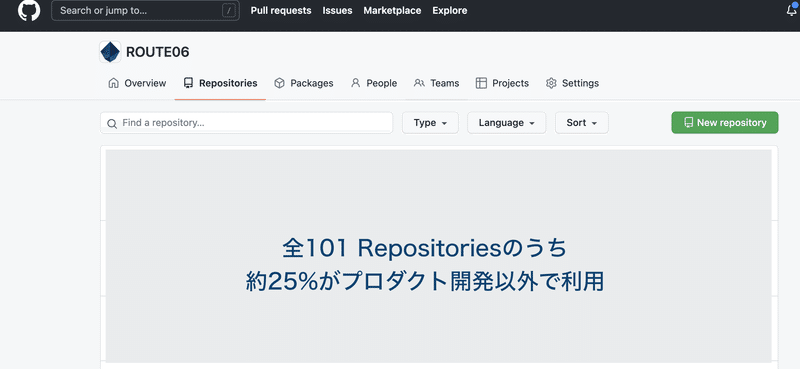This screenshot has height=369, width=800.
Task: Create a New repository
Action: coord(724,123)
